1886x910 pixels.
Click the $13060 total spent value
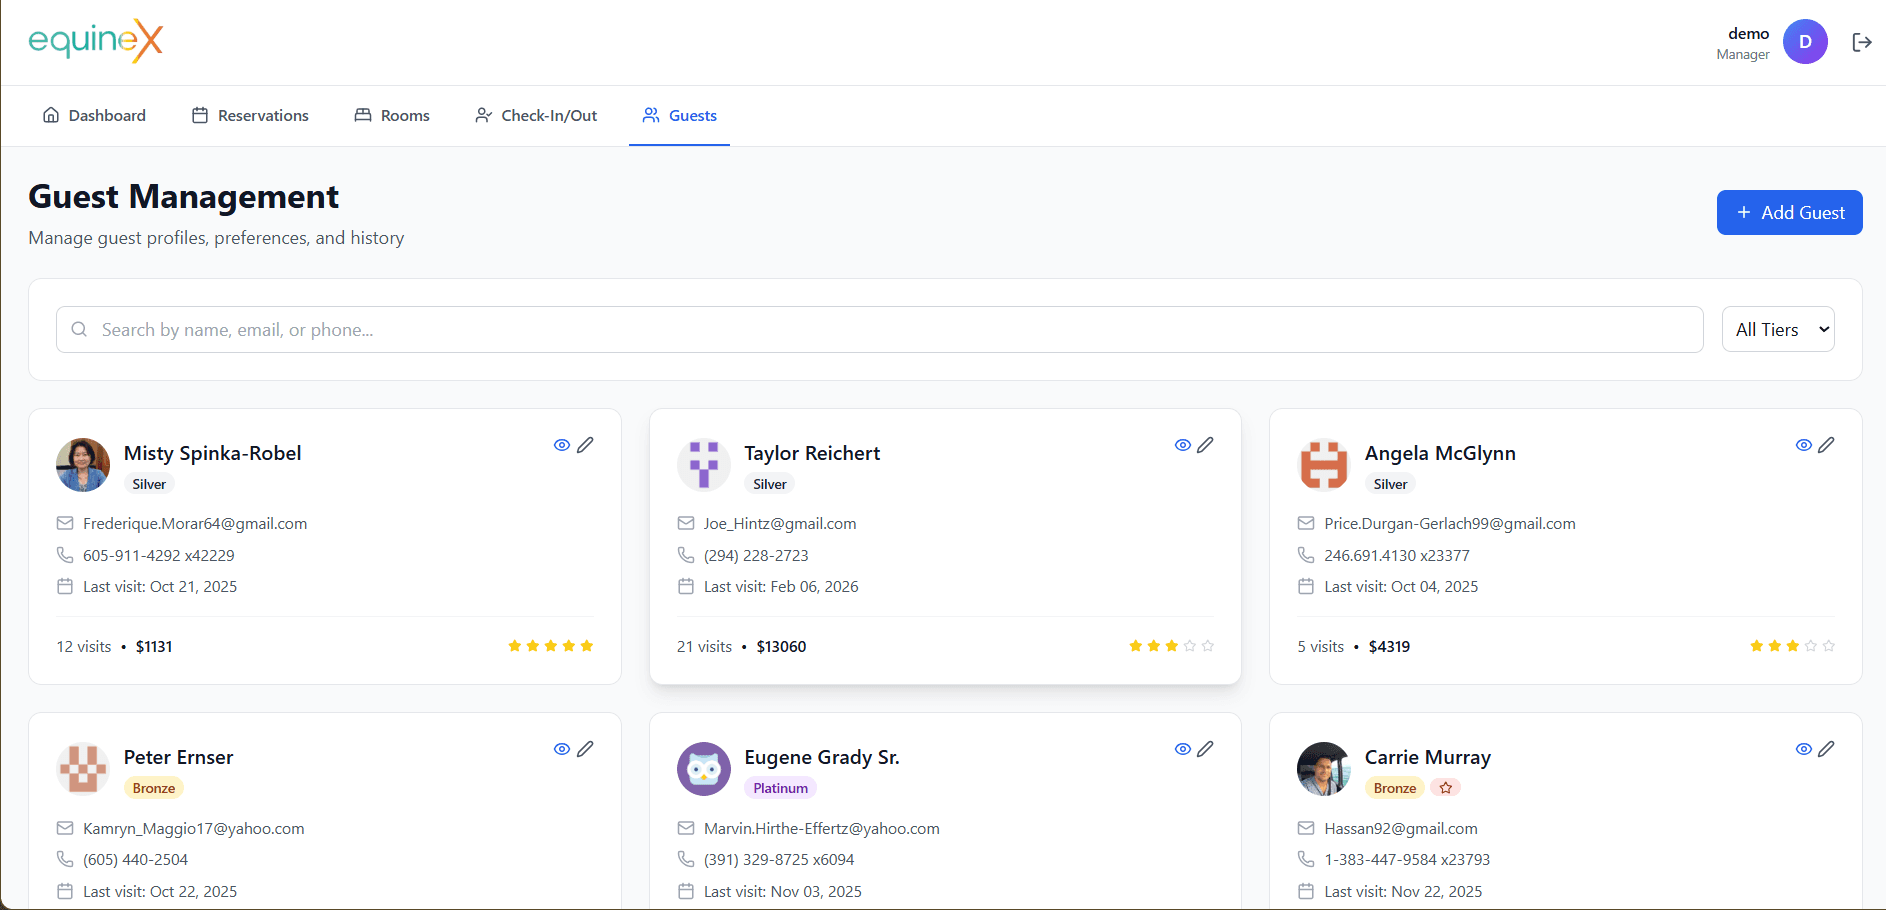pyautogui.click(x=781, y=647)
